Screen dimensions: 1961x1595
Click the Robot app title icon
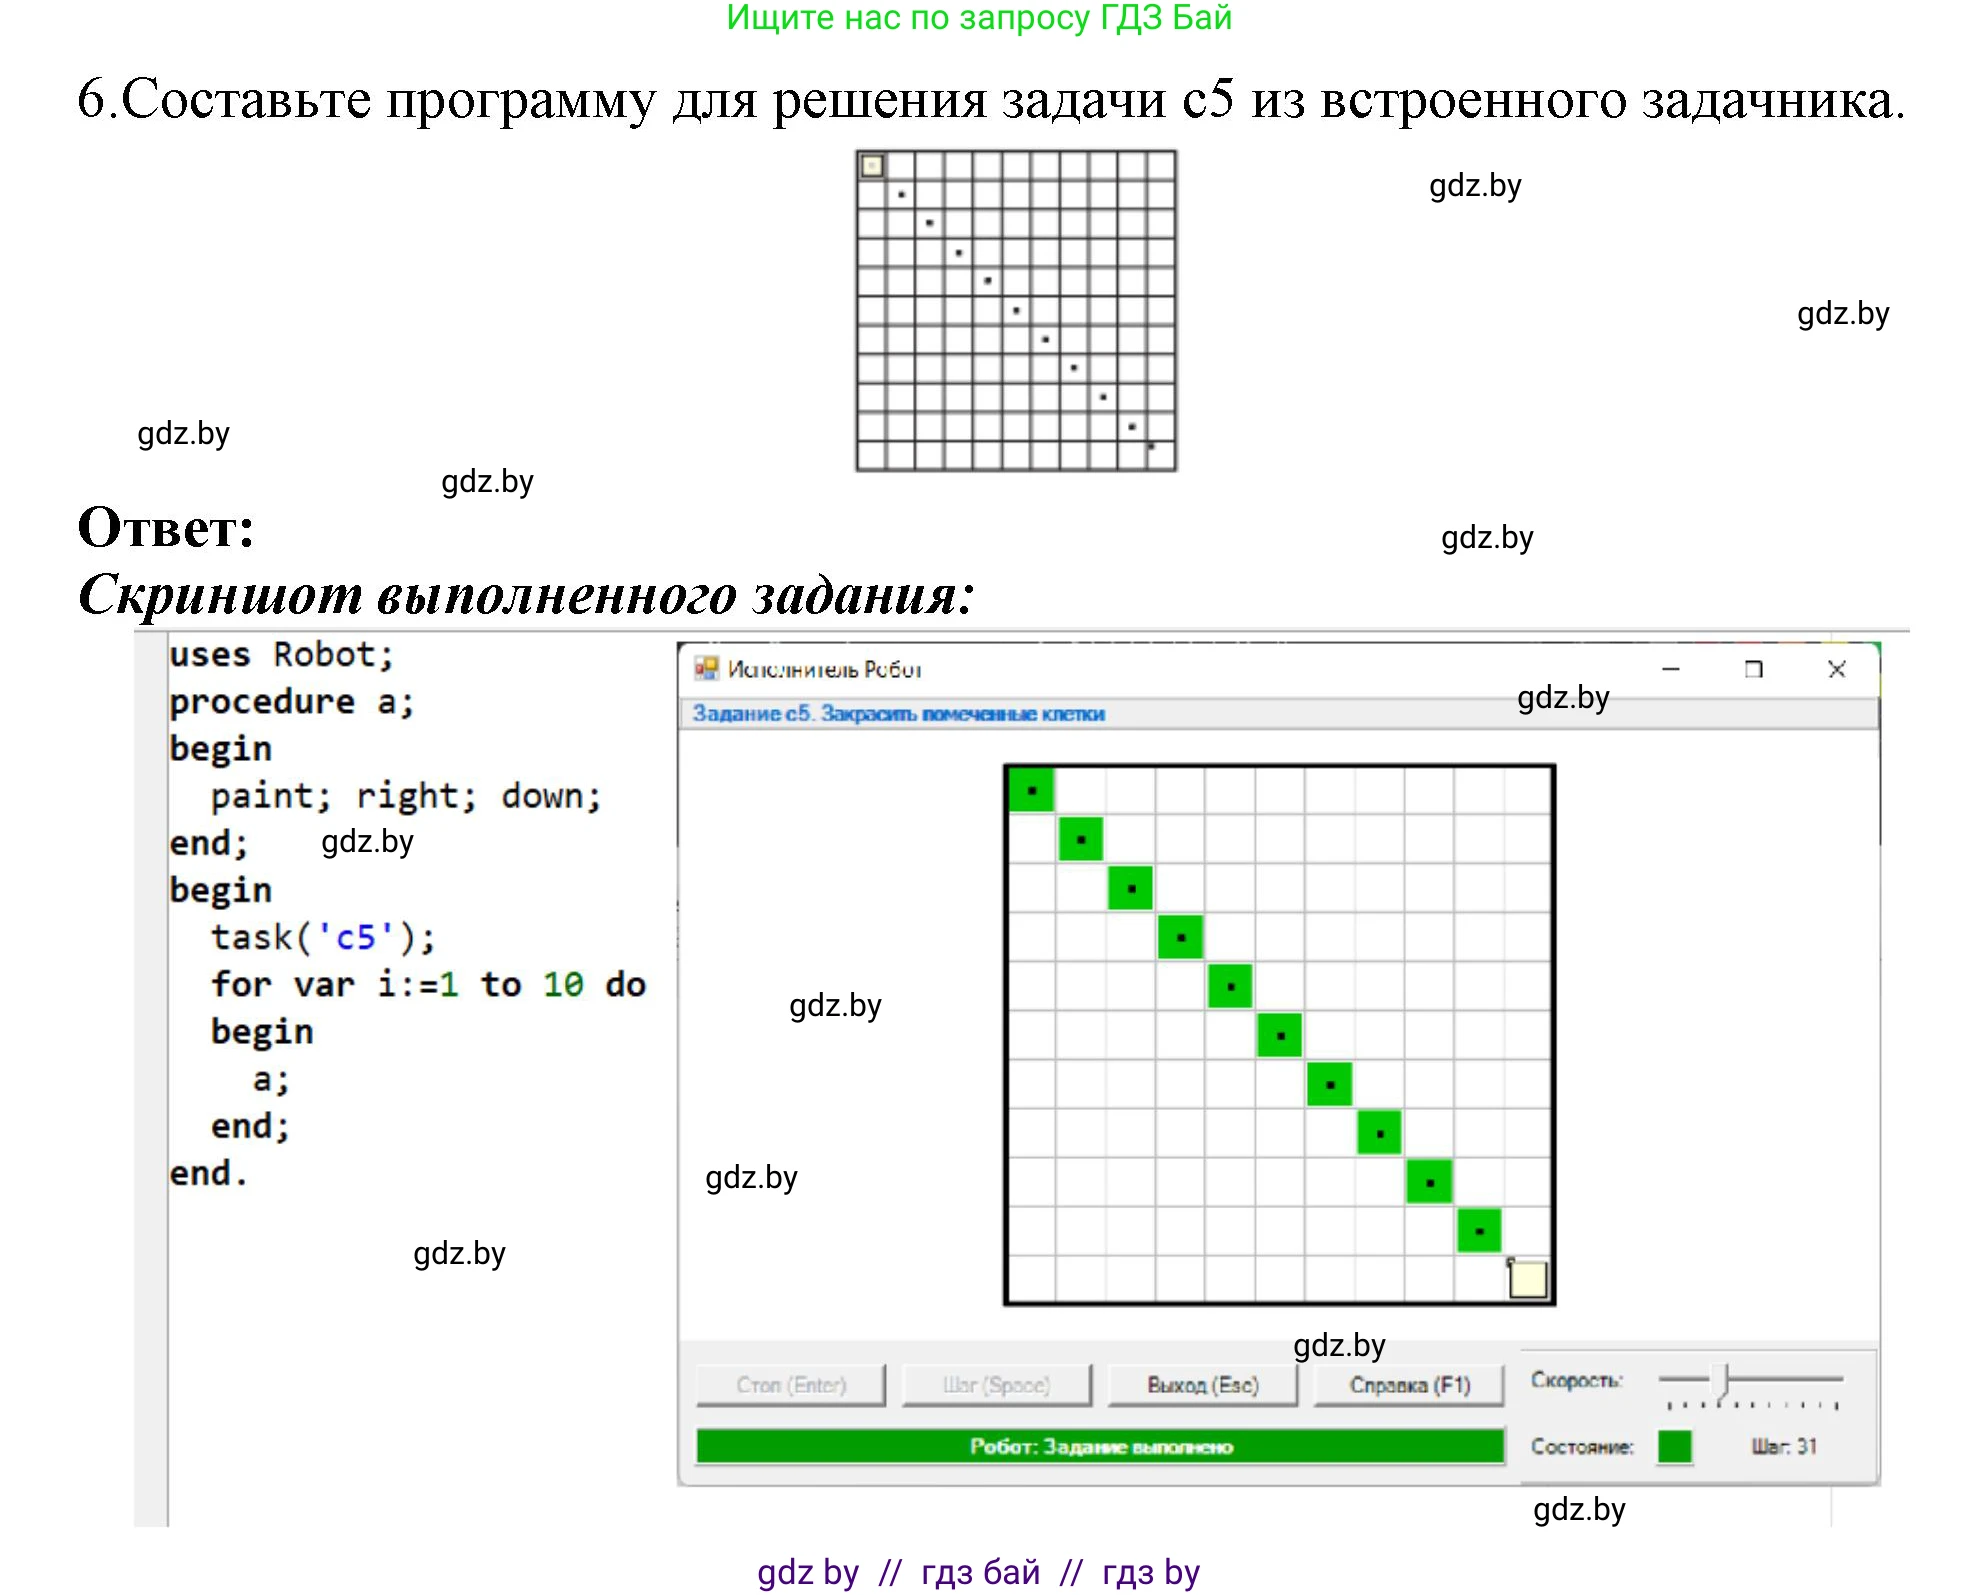tap(706, 668)
